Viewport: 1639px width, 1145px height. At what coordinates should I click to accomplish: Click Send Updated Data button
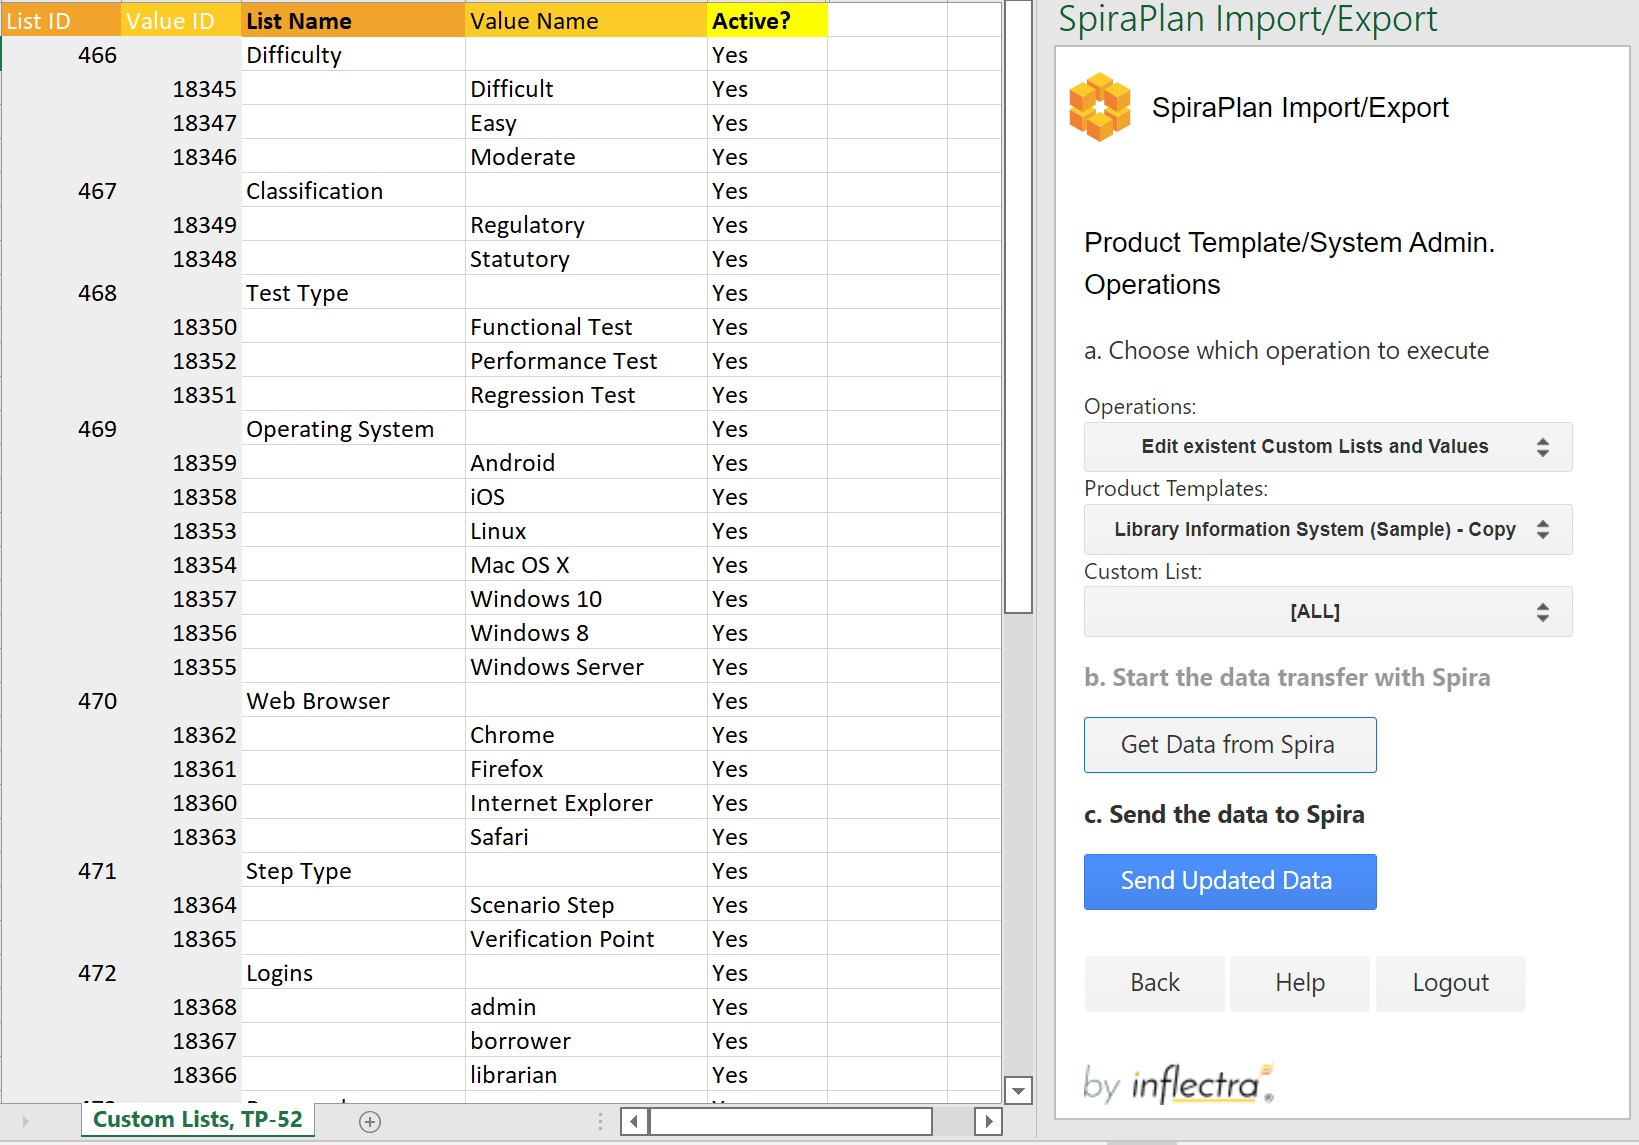(x=1230, y=882)
